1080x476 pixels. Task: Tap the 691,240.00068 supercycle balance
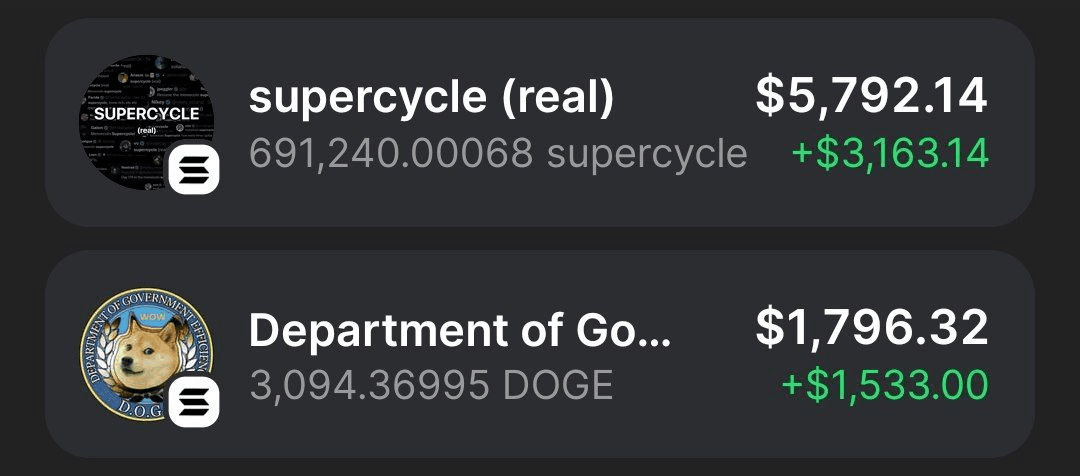tap(498, 154)
